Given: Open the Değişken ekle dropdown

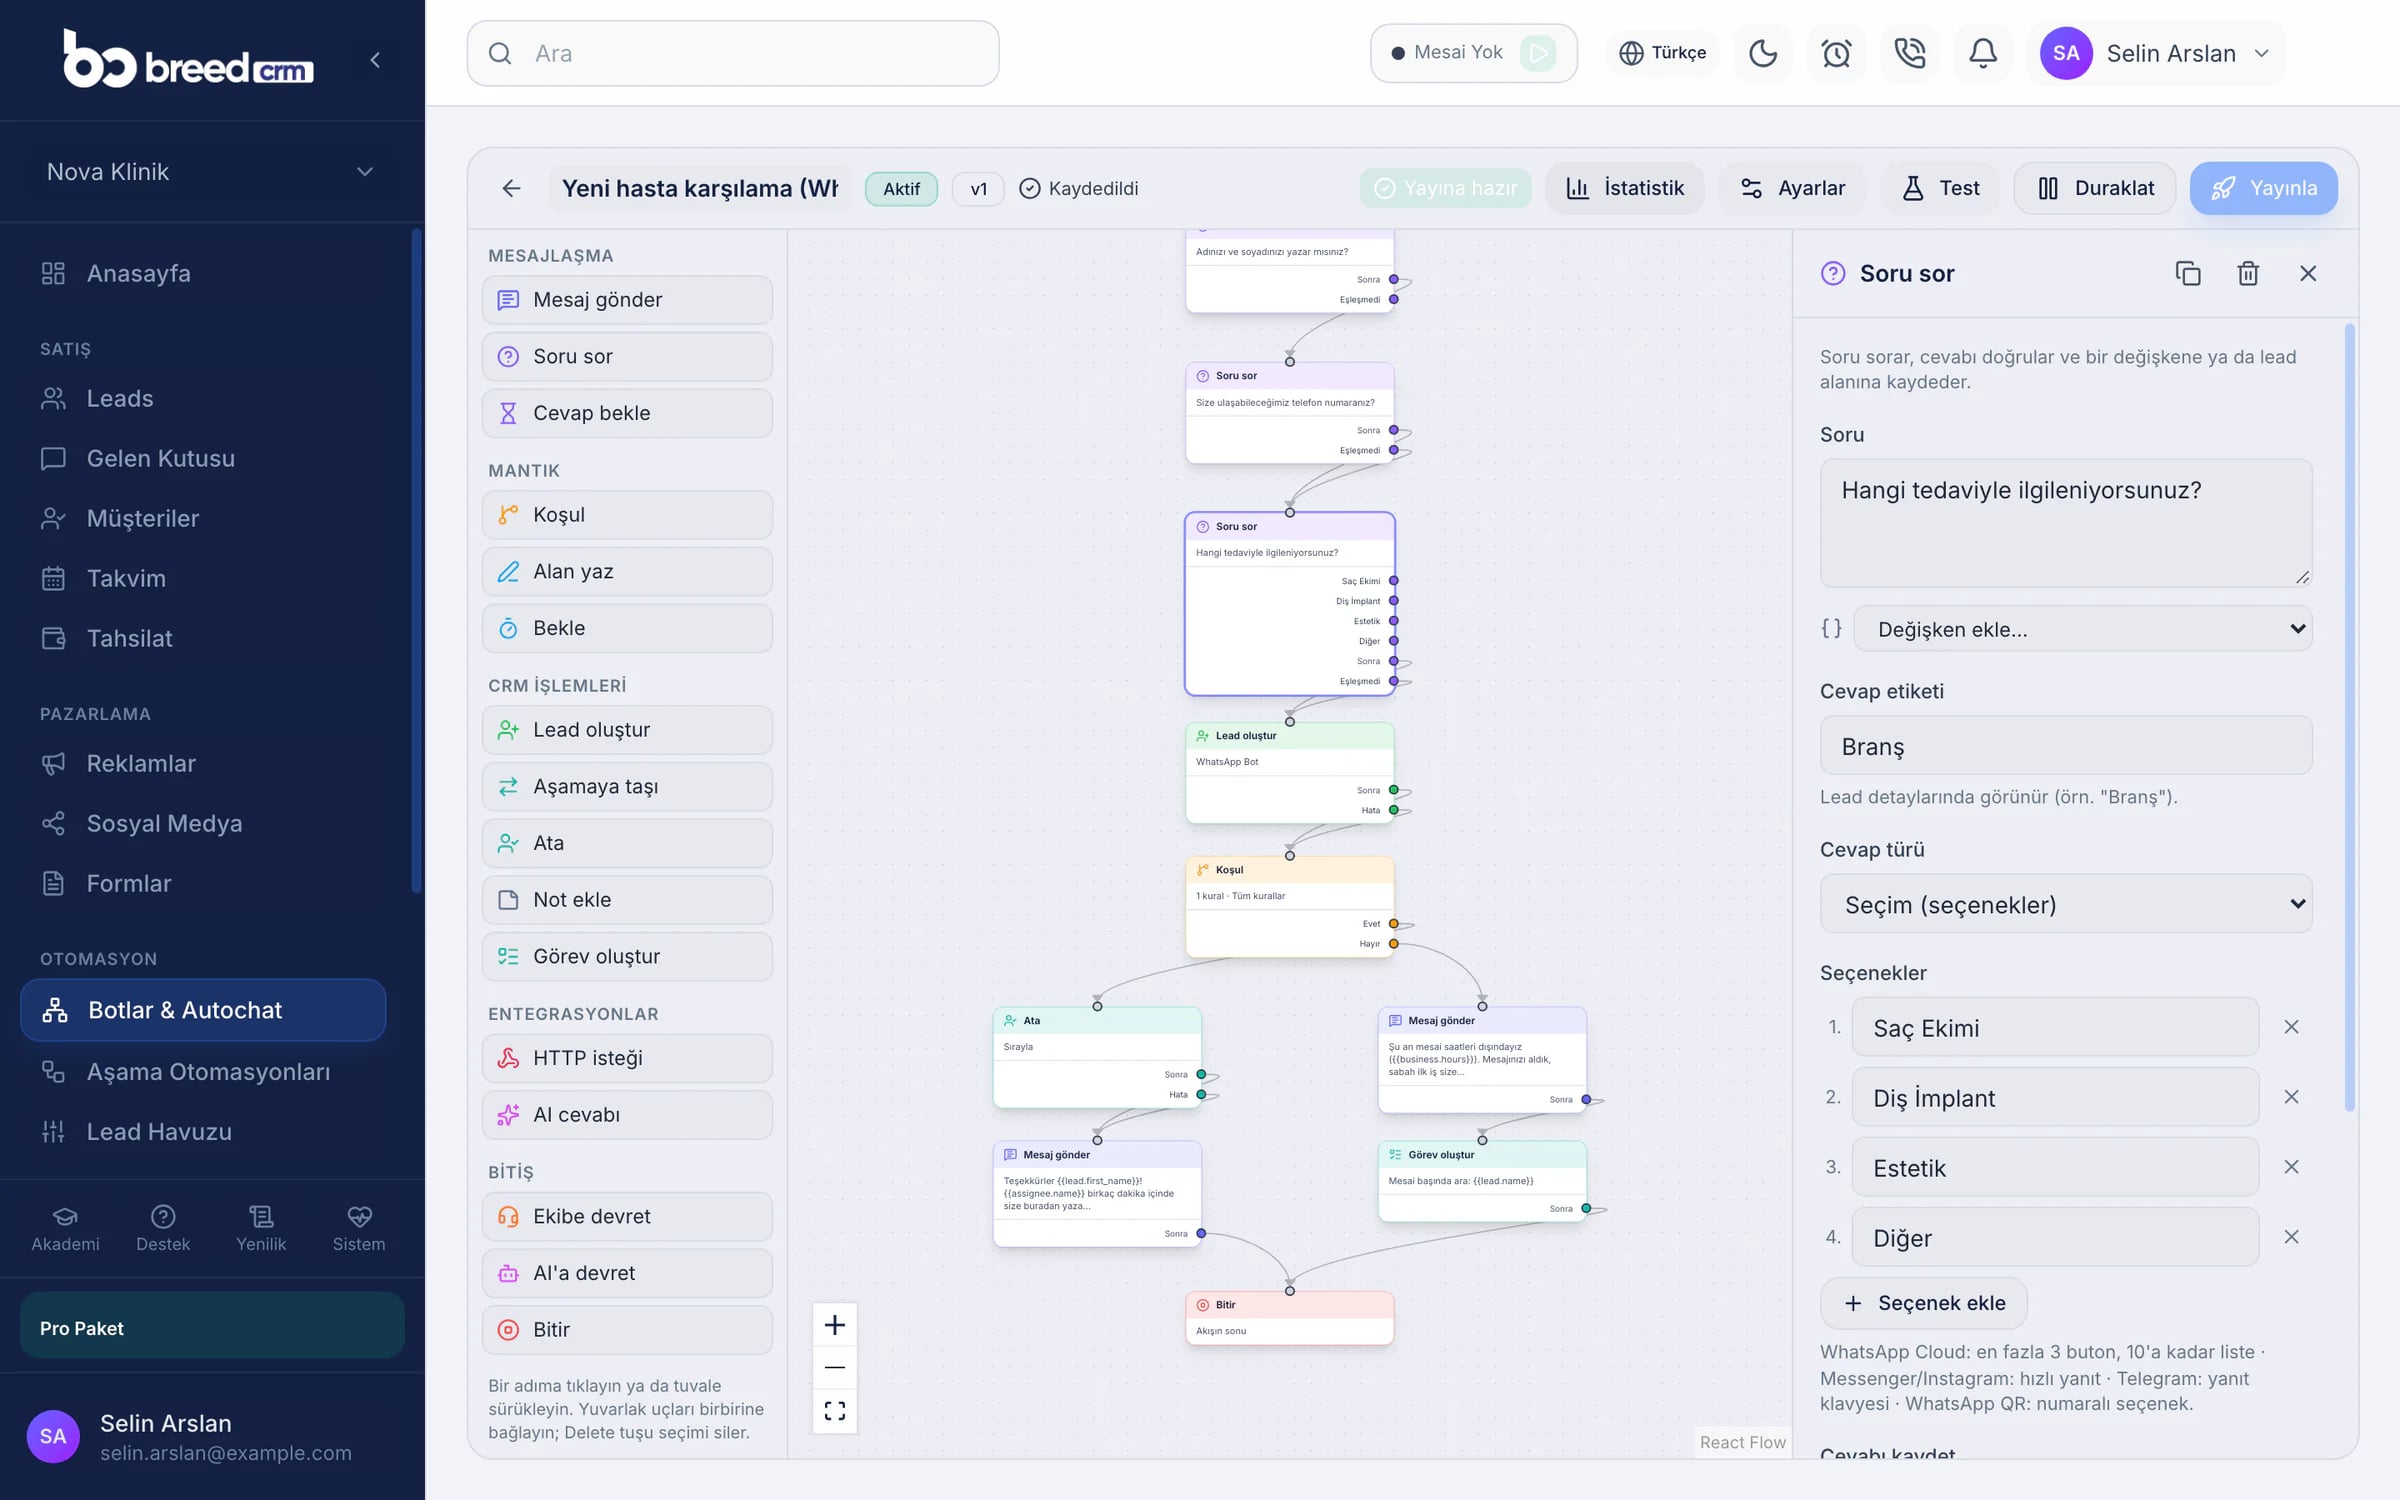Looking at the screenshot, I should (2083, 629).
